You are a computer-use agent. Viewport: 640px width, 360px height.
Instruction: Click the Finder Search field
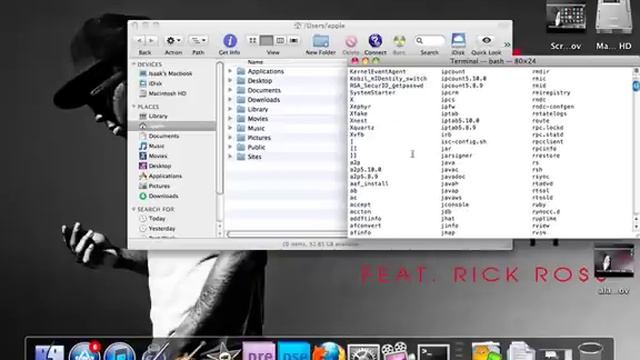tap(429, 40)
